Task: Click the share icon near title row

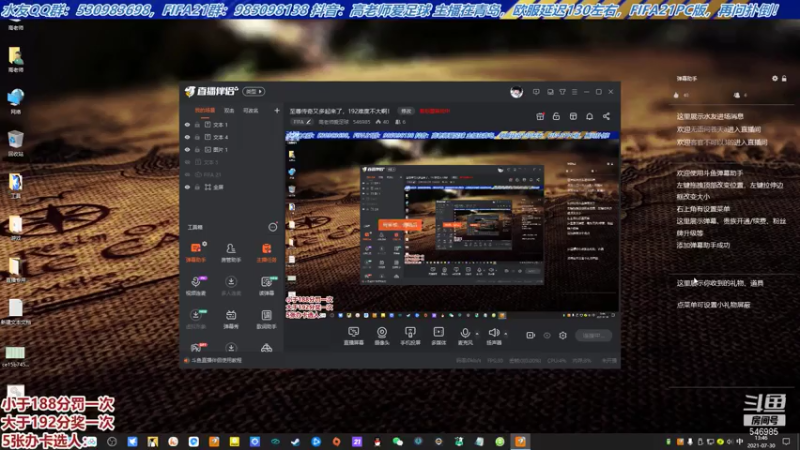Action: [606, 116]
